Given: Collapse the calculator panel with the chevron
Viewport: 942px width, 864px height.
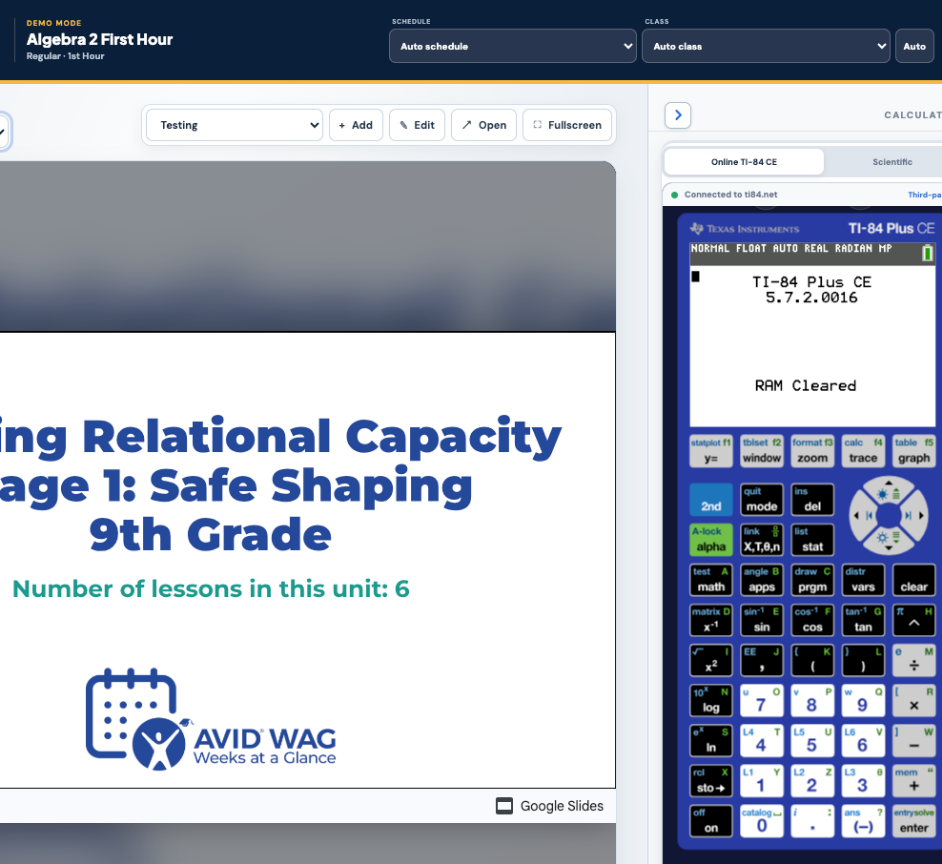Looking at the screenshot, I should pyautogui.click(x=678, y=115).
